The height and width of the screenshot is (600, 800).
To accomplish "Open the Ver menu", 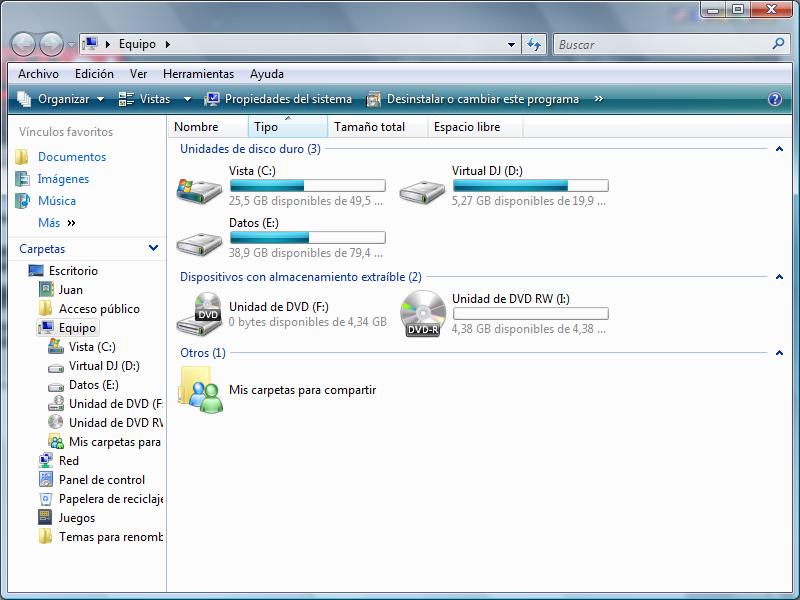I will pos(138,74).
